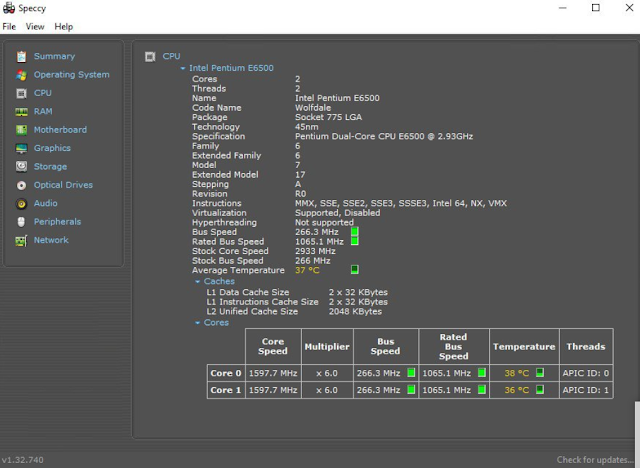The height and width of the screenshot is (468, 640).
Task: Click Check for updates link
Action: pos(595,460)
